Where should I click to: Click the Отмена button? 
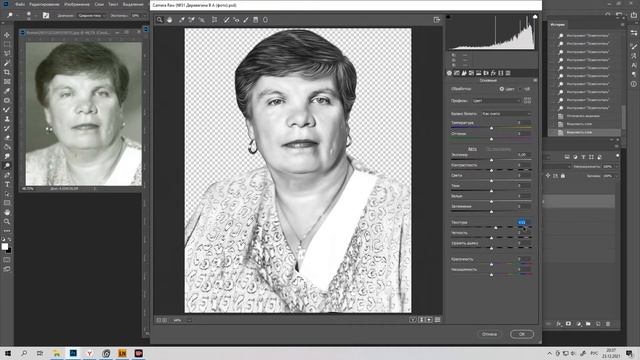tap(489, 334)
